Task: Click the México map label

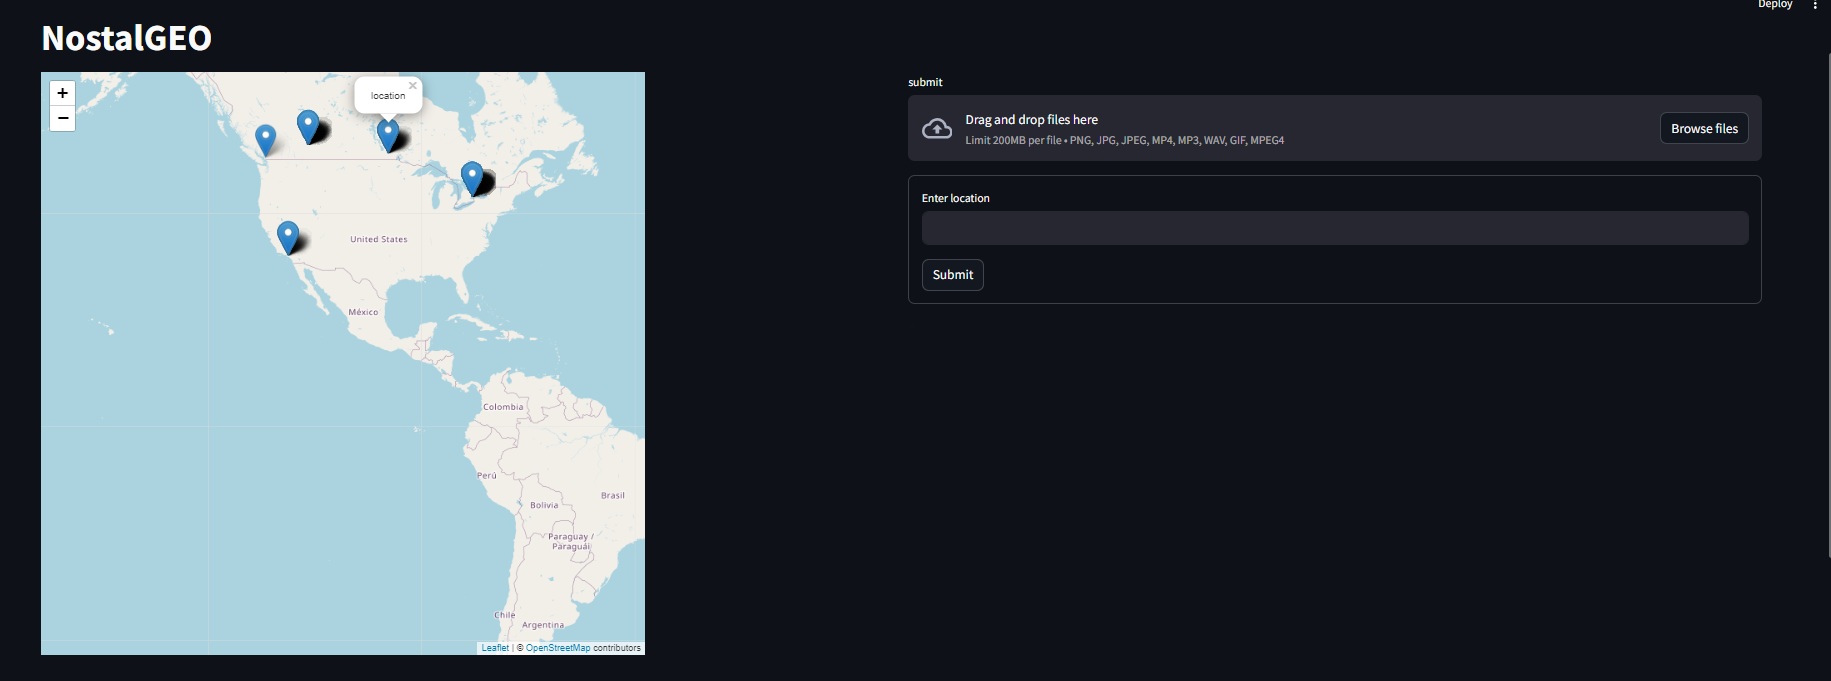Action: [x=363, y=312]
